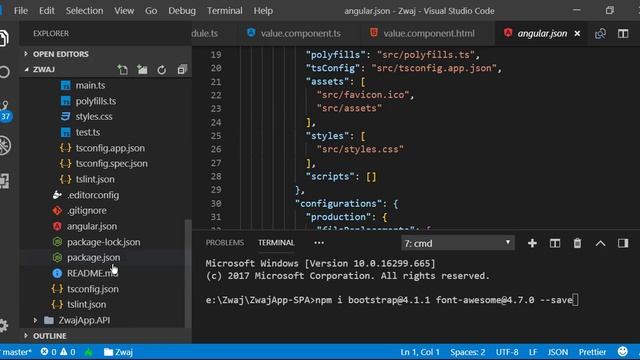Click UTF-8 encoding in status bar
The width and height of the screenshot is (640, 360).
tap(507, 352)
